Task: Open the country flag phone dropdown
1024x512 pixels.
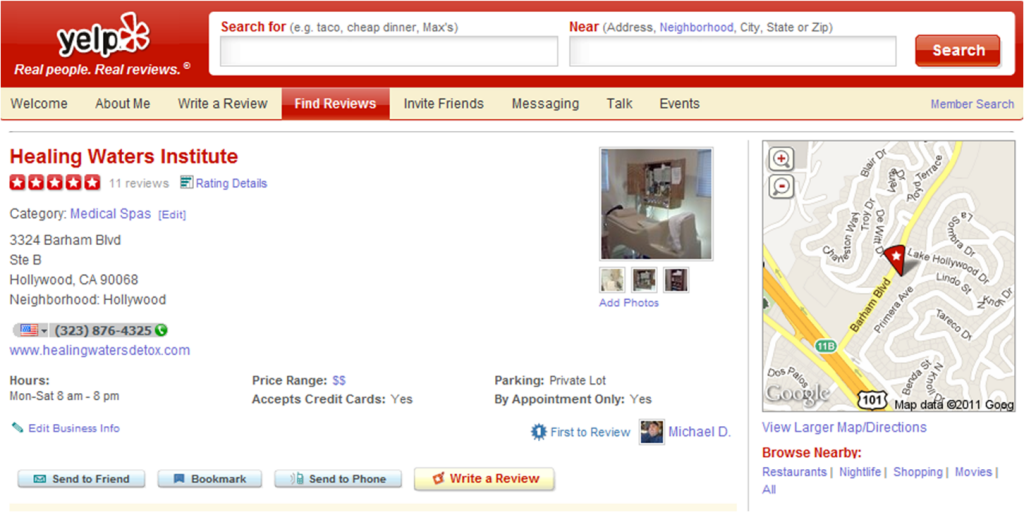Action: click(x=33, y=330)
